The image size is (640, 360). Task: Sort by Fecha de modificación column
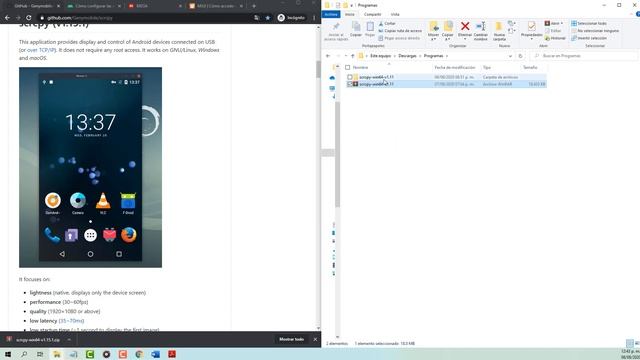(x=455, y=67)
